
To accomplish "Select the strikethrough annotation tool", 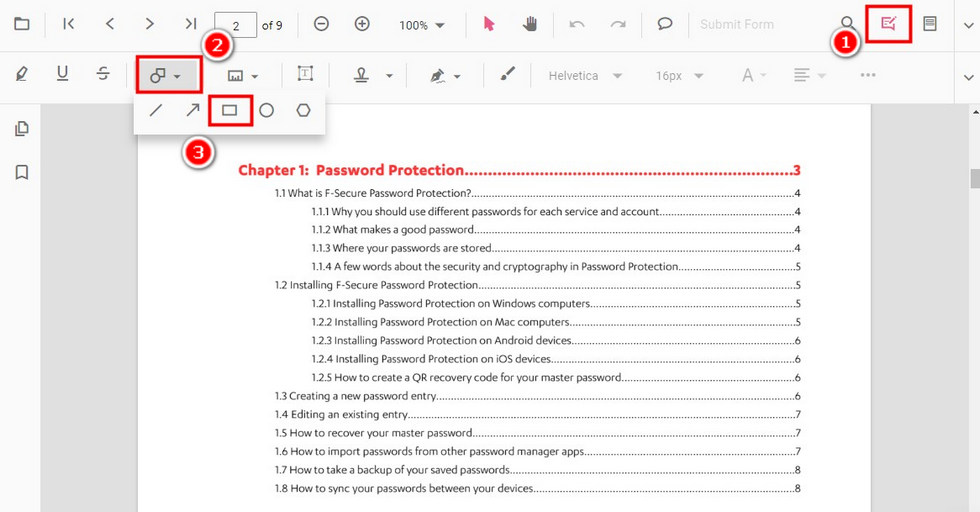I will tap(103, 74).
